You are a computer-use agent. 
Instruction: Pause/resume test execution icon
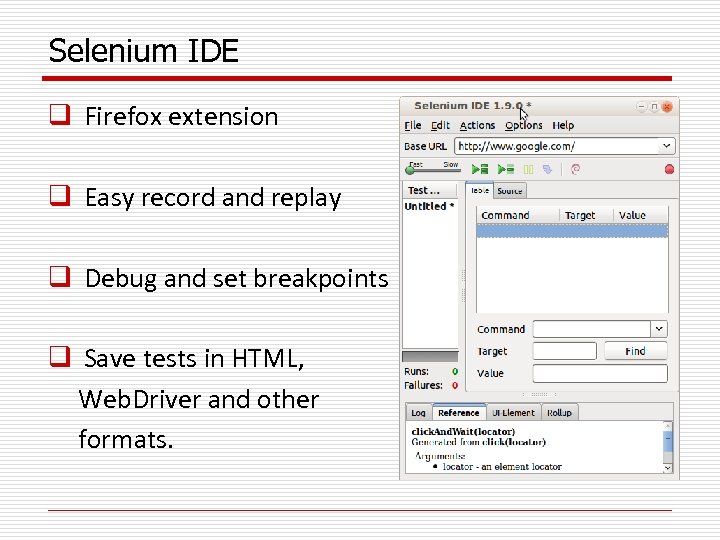point(529,169)
